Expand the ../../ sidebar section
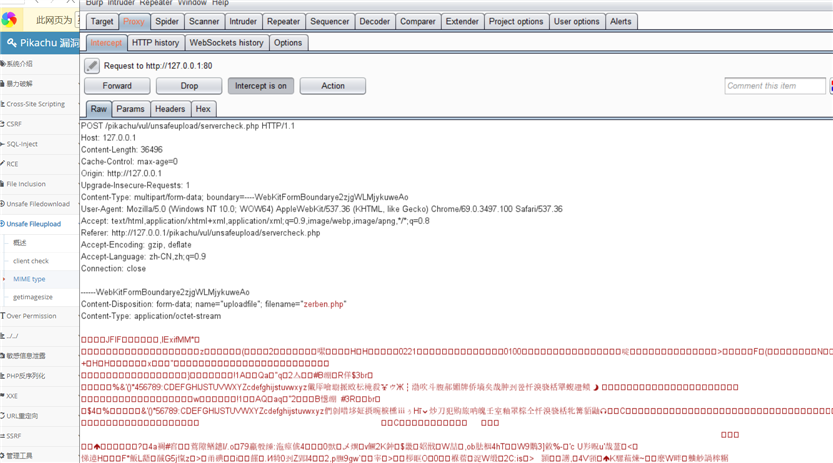 (39, 336)
